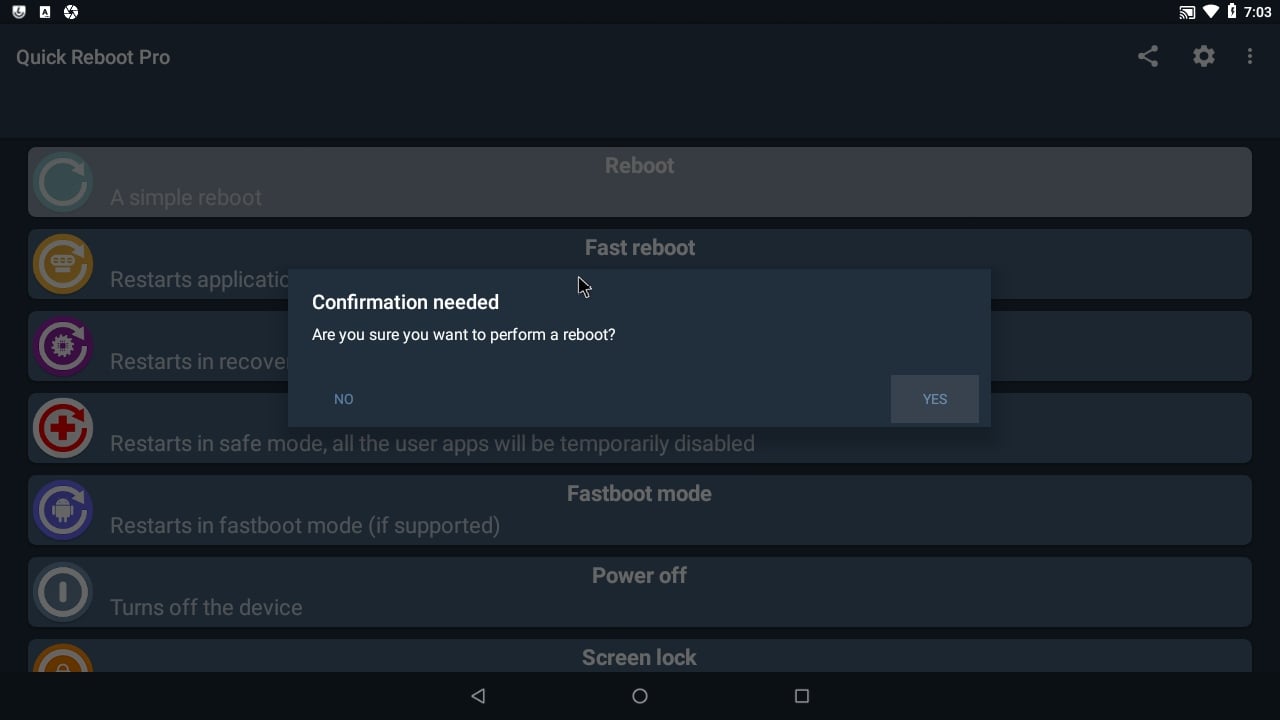
Task: Cancel the reboot with NO
Action: 343,398
